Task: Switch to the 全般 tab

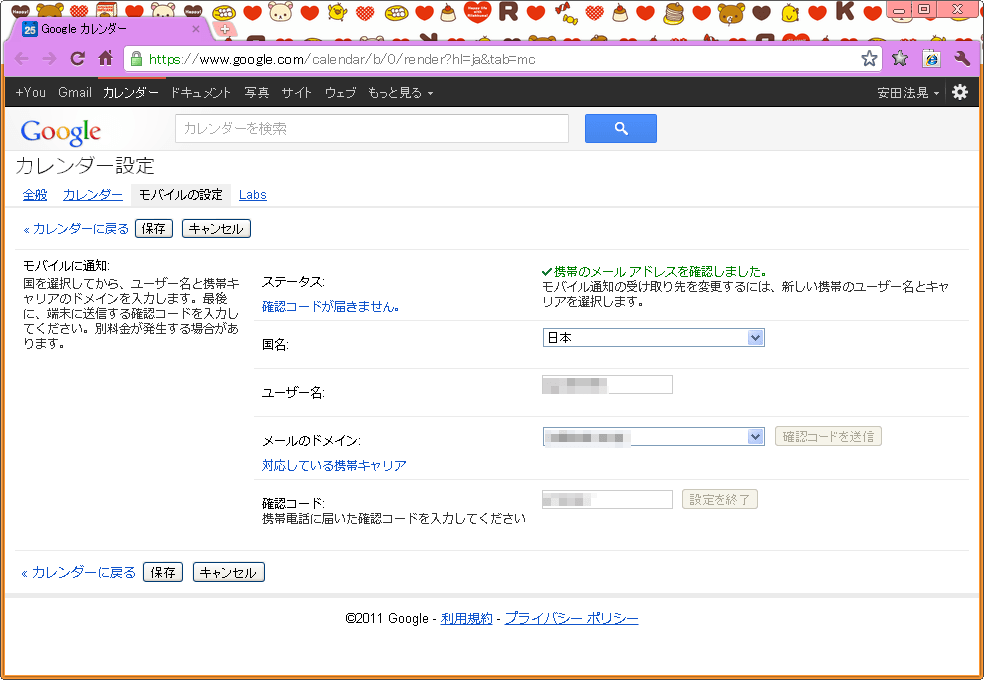Action: (x=35, y=194)
